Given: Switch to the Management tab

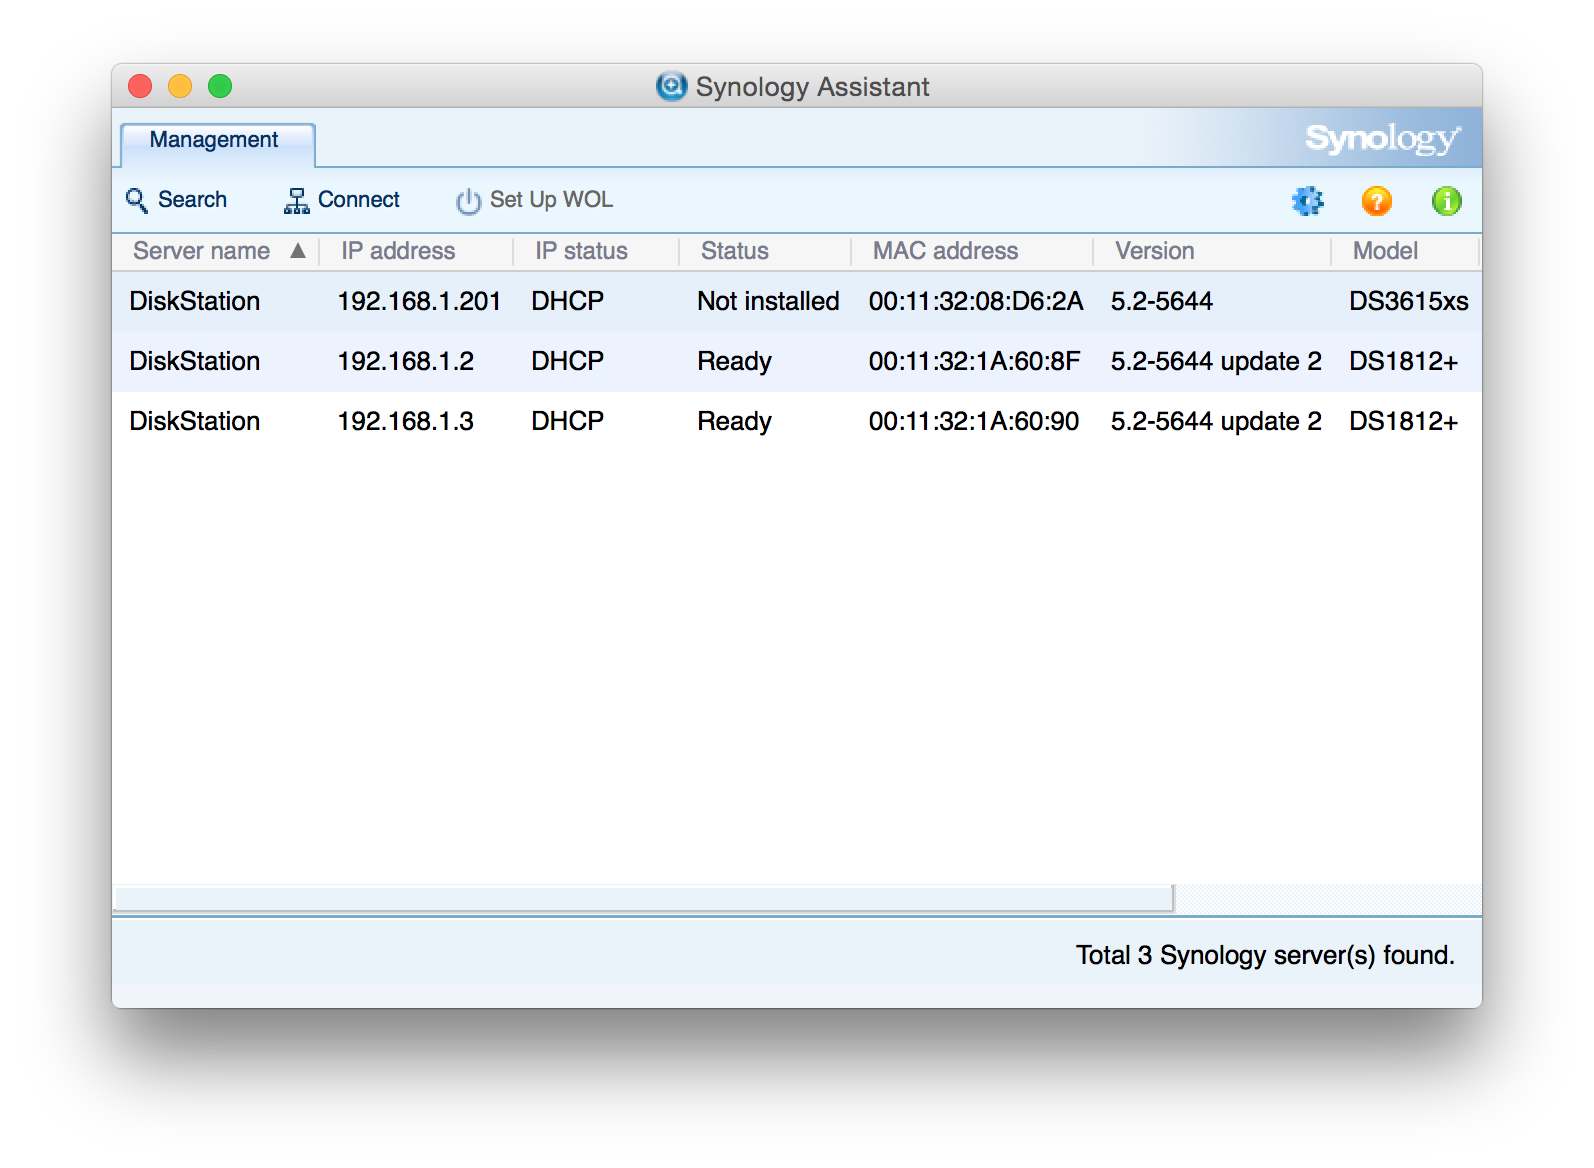Looking at the screenshot, I should click(x=217, y=144).
